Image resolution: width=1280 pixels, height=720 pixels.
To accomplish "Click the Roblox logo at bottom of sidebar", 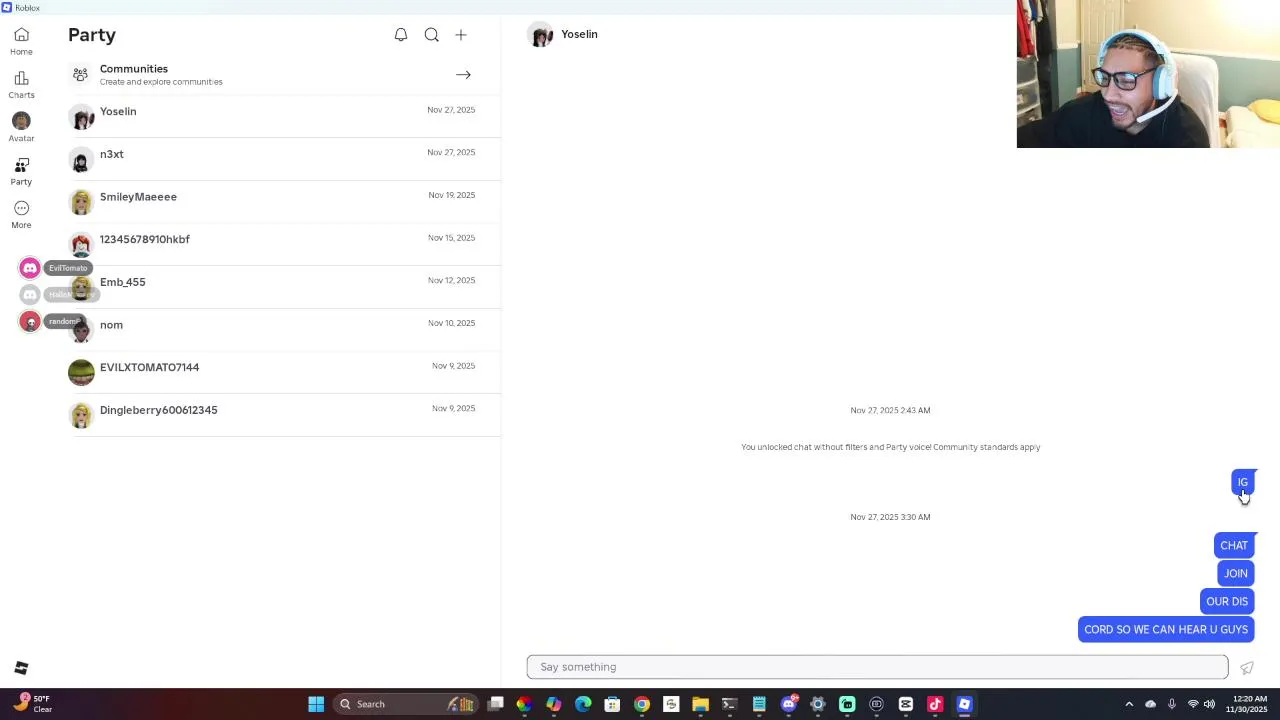I will [x=21, y=668].
